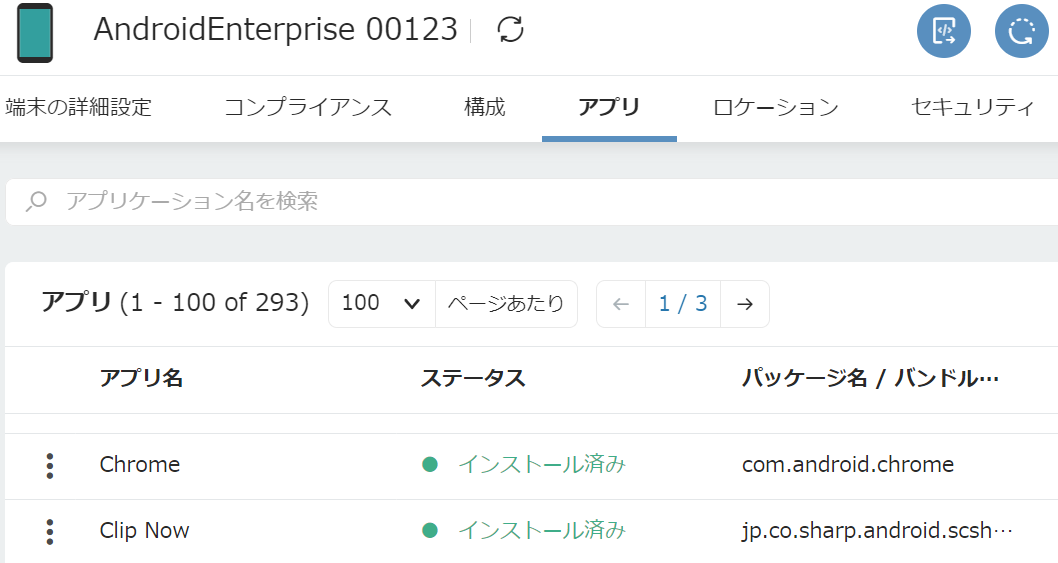
Task: Focus the アプリケーション名を検索 search field
Action: [x=500, y=202]
